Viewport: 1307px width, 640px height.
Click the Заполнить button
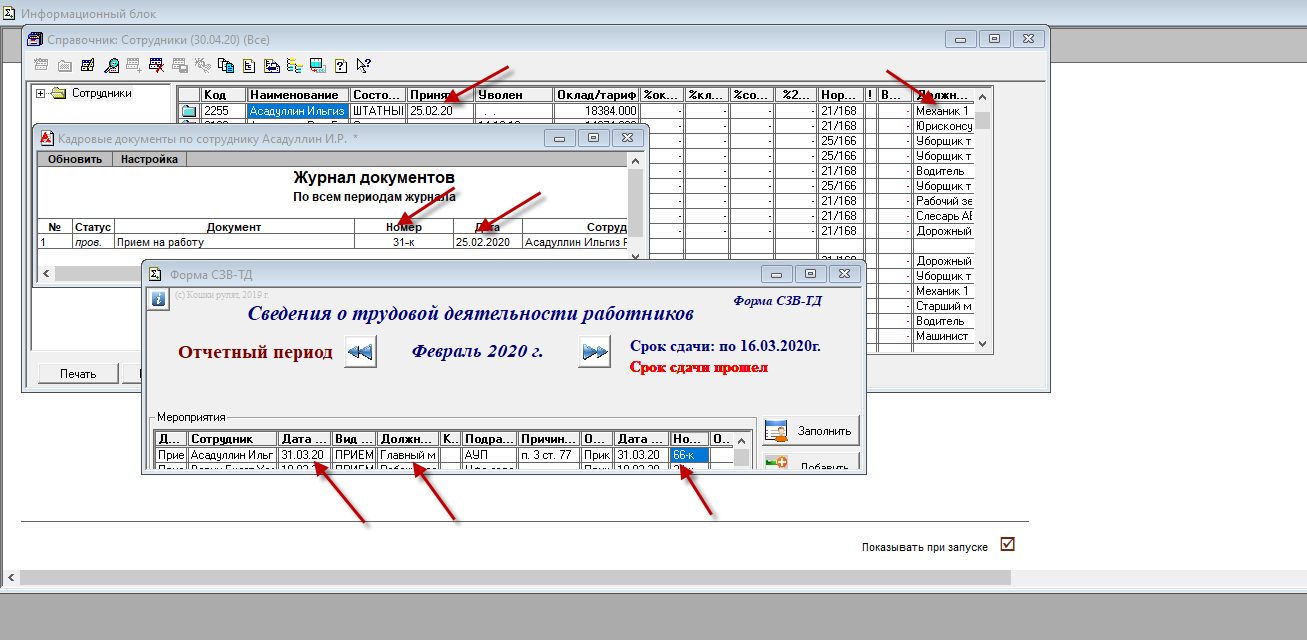(810, 431)
